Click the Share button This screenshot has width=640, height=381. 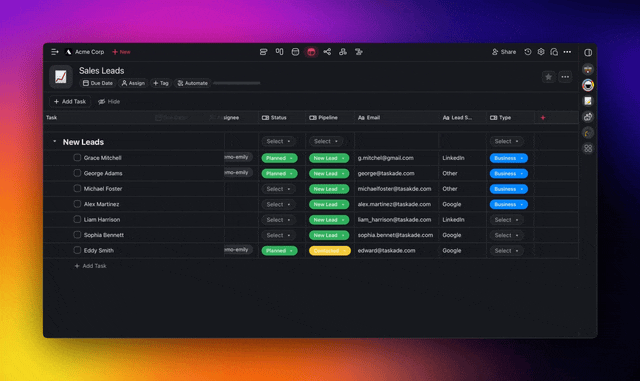pyautogui.click(x=504, y=52)
